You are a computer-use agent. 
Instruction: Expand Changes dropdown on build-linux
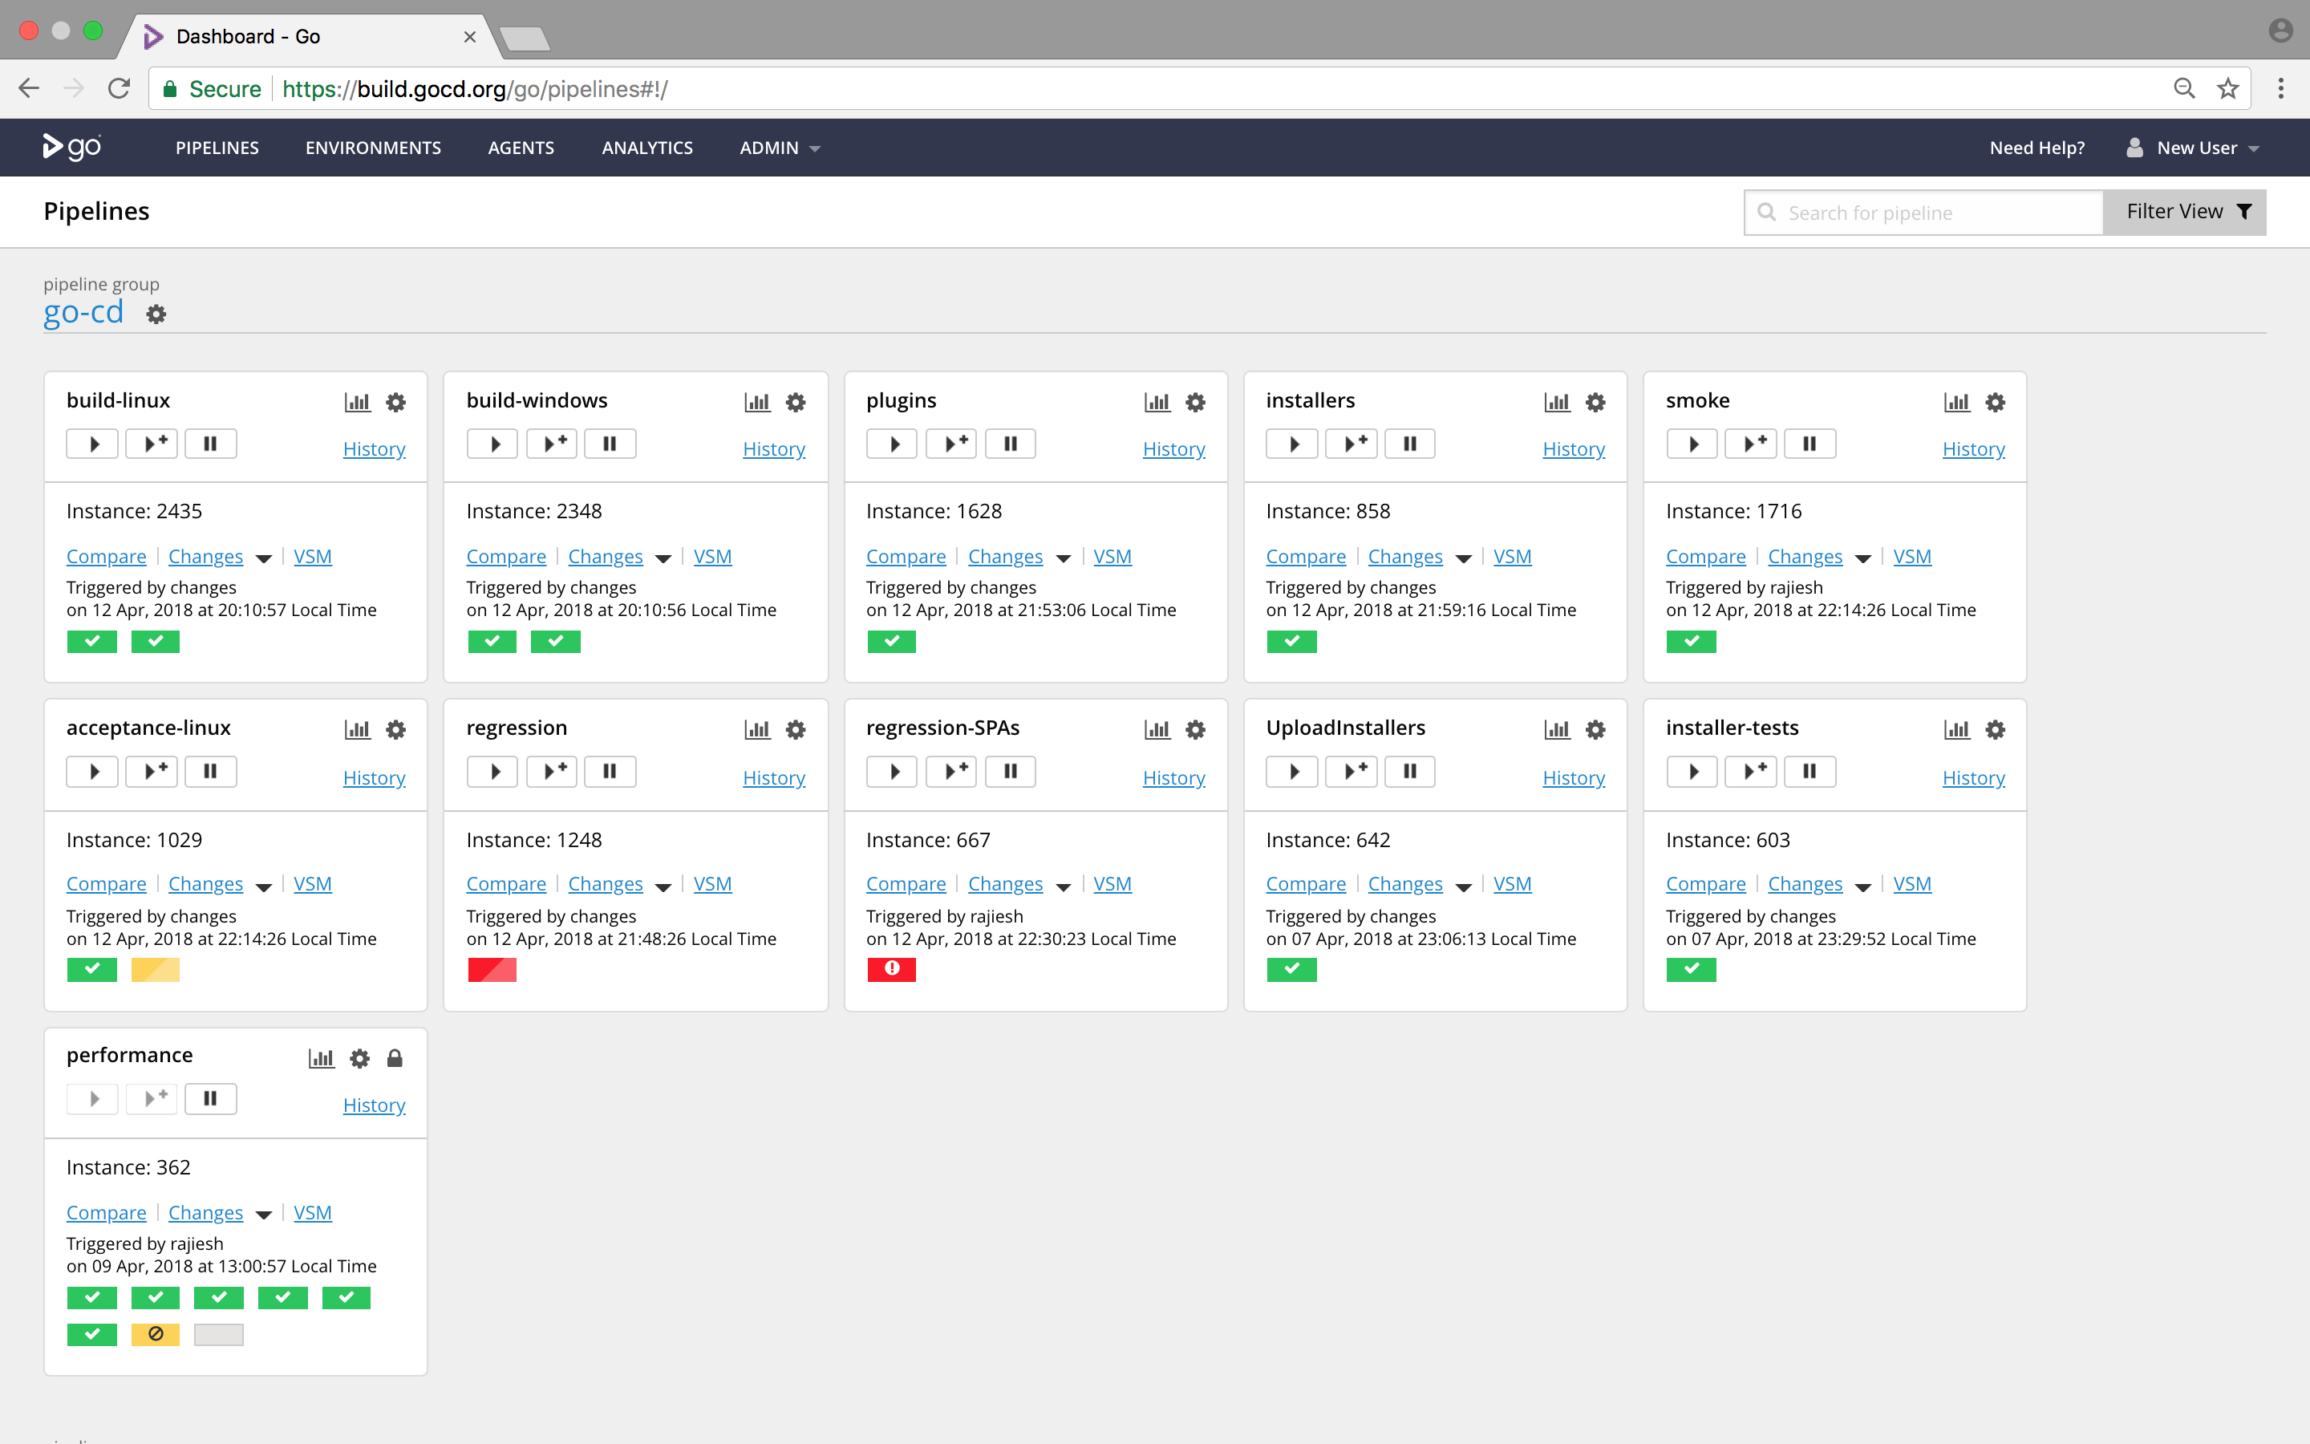pyautogui.click(x=263, y=558)
